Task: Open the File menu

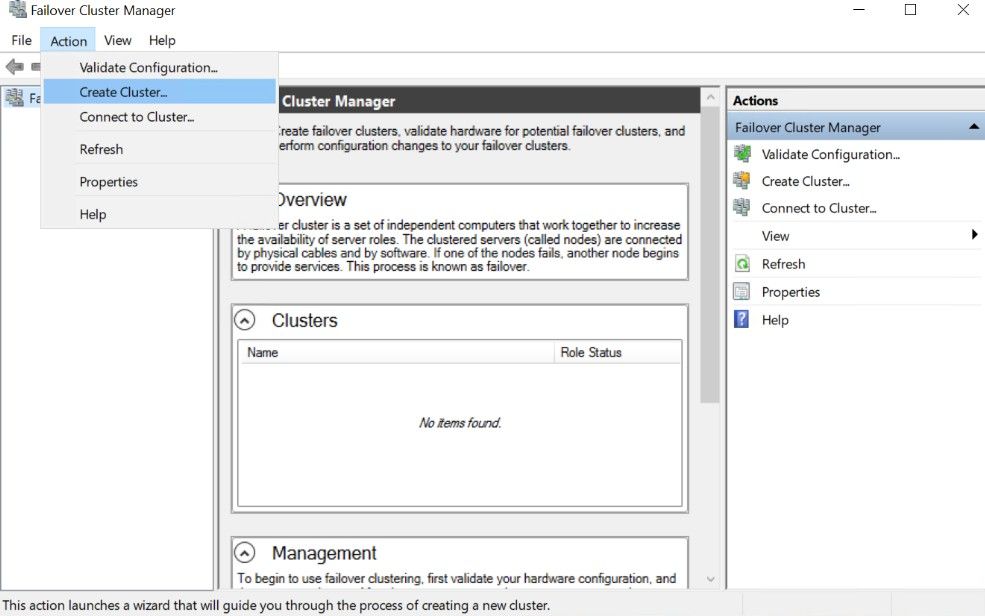Action: [21, 40]
